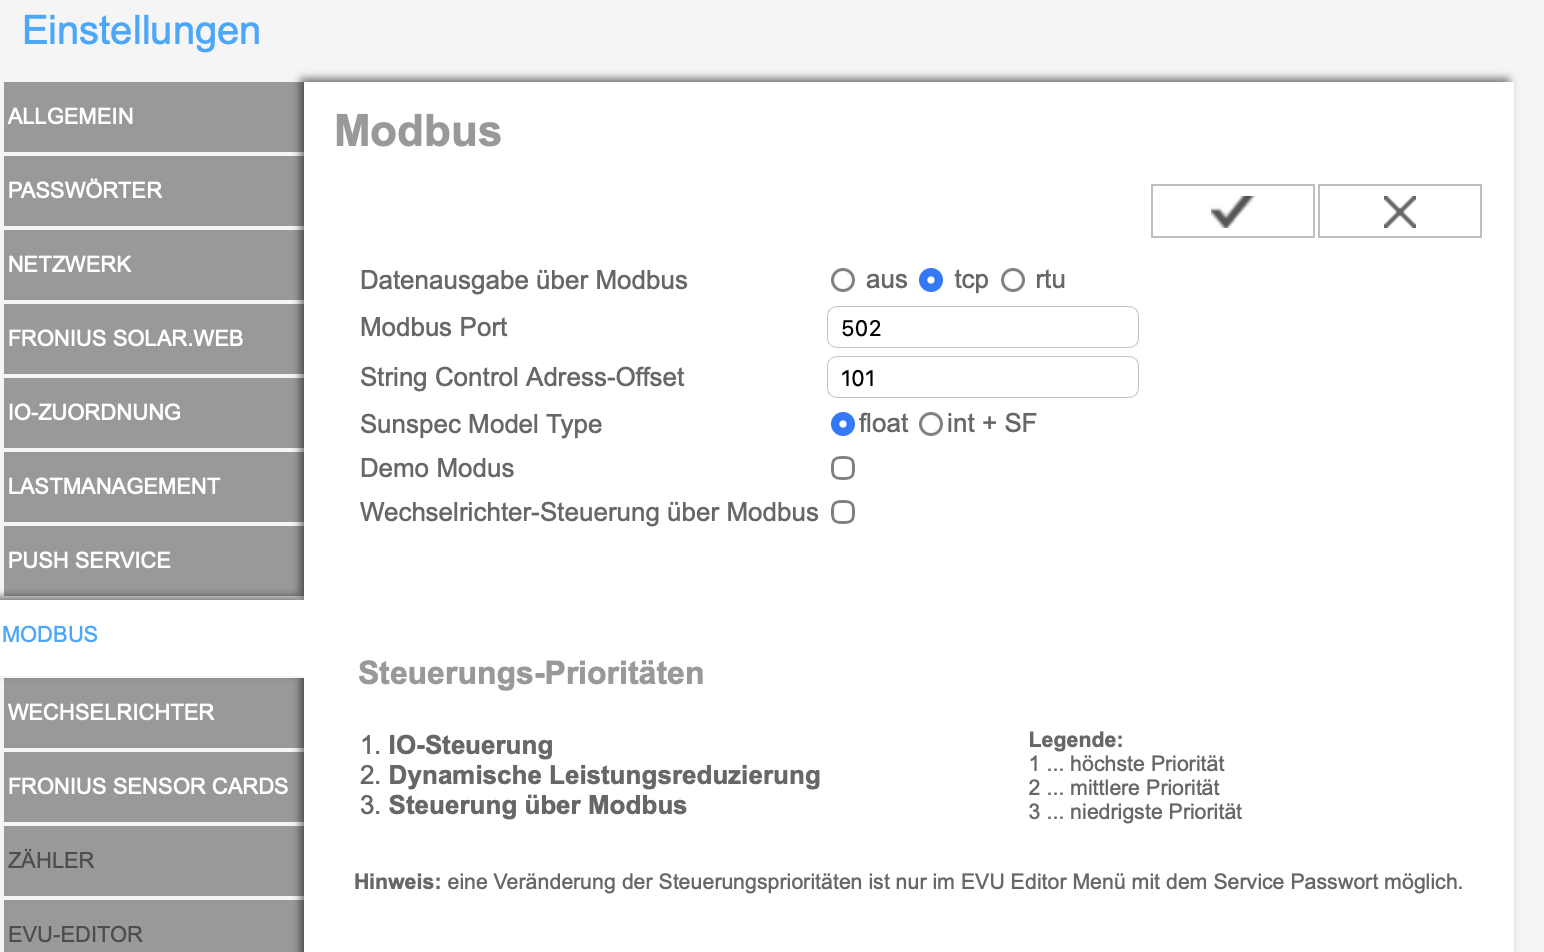Open the Allgemein settings tab
Screen dimensions: 1544x952
pos(153,116)
